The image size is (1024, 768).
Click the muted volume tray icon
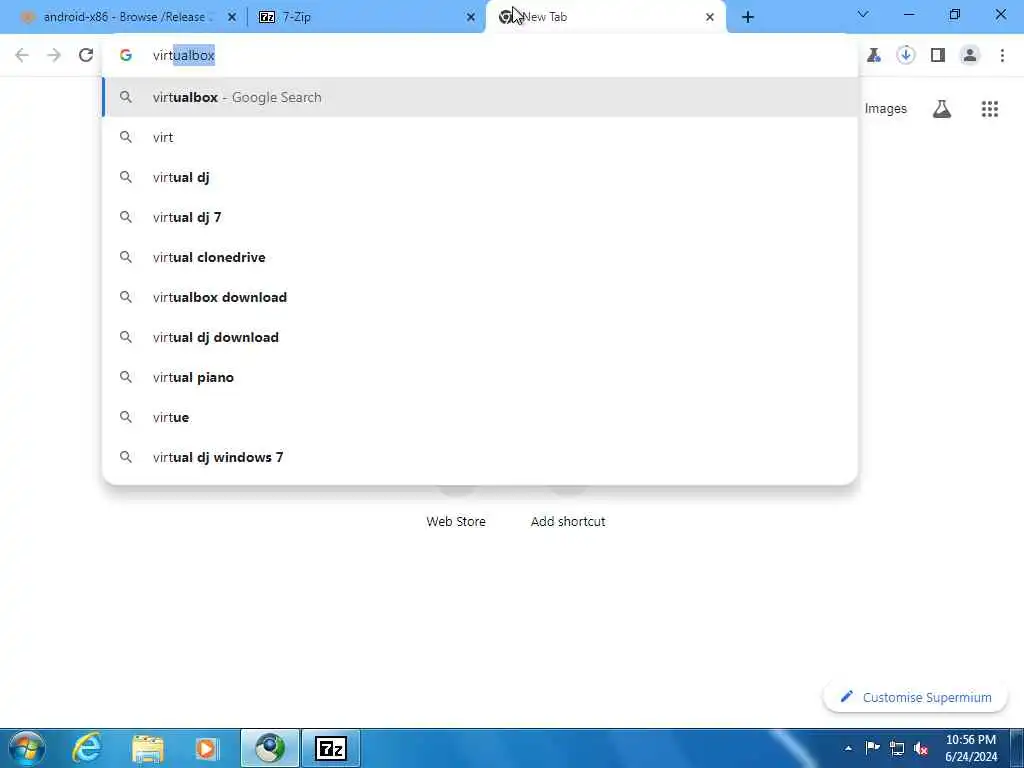pyautogui.click(x=921, y=748)
